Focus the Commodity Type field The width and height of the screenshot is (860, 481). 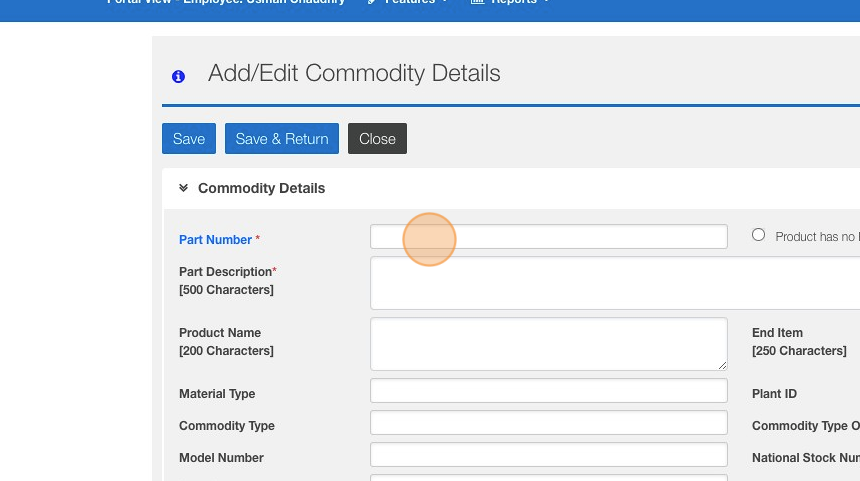[x=548, y=423]
